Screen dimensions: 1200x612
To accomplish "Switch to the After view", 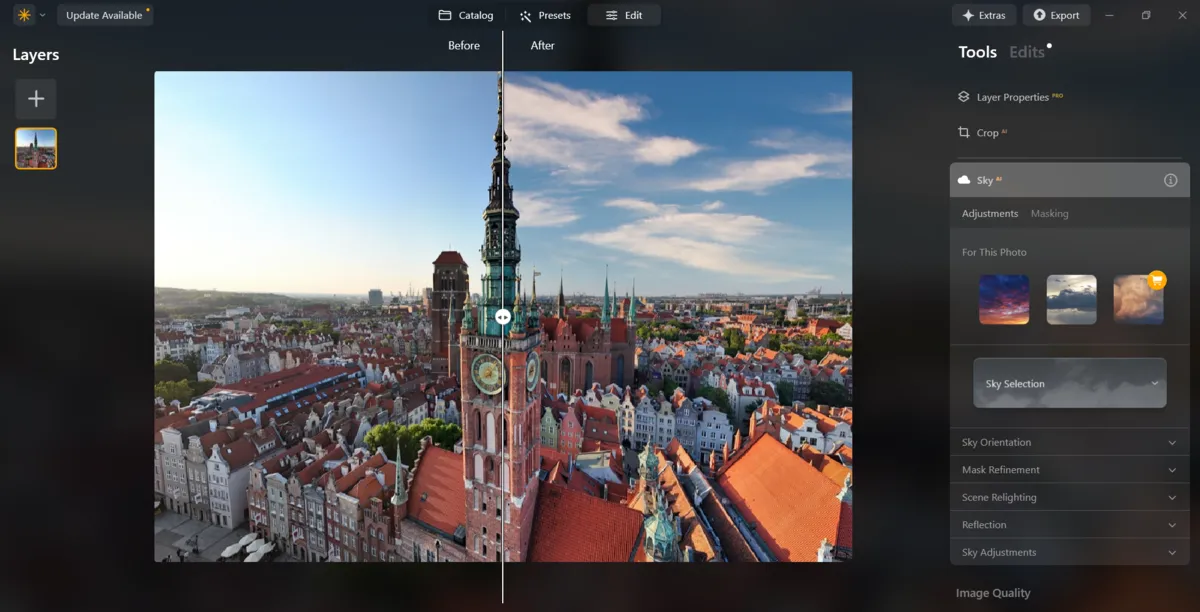I will pyautogui.click(x=541, y=45).
